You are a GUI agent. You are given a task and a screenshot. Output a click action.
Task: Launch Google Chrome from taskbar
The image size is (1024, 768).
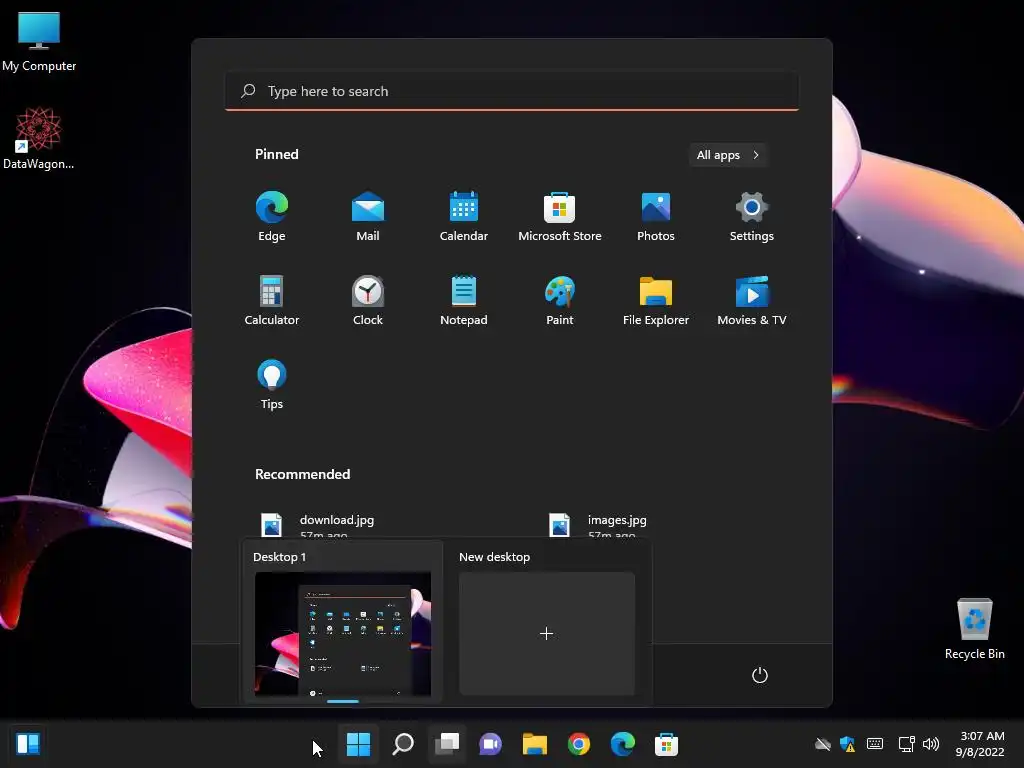(x=579, y=744)
